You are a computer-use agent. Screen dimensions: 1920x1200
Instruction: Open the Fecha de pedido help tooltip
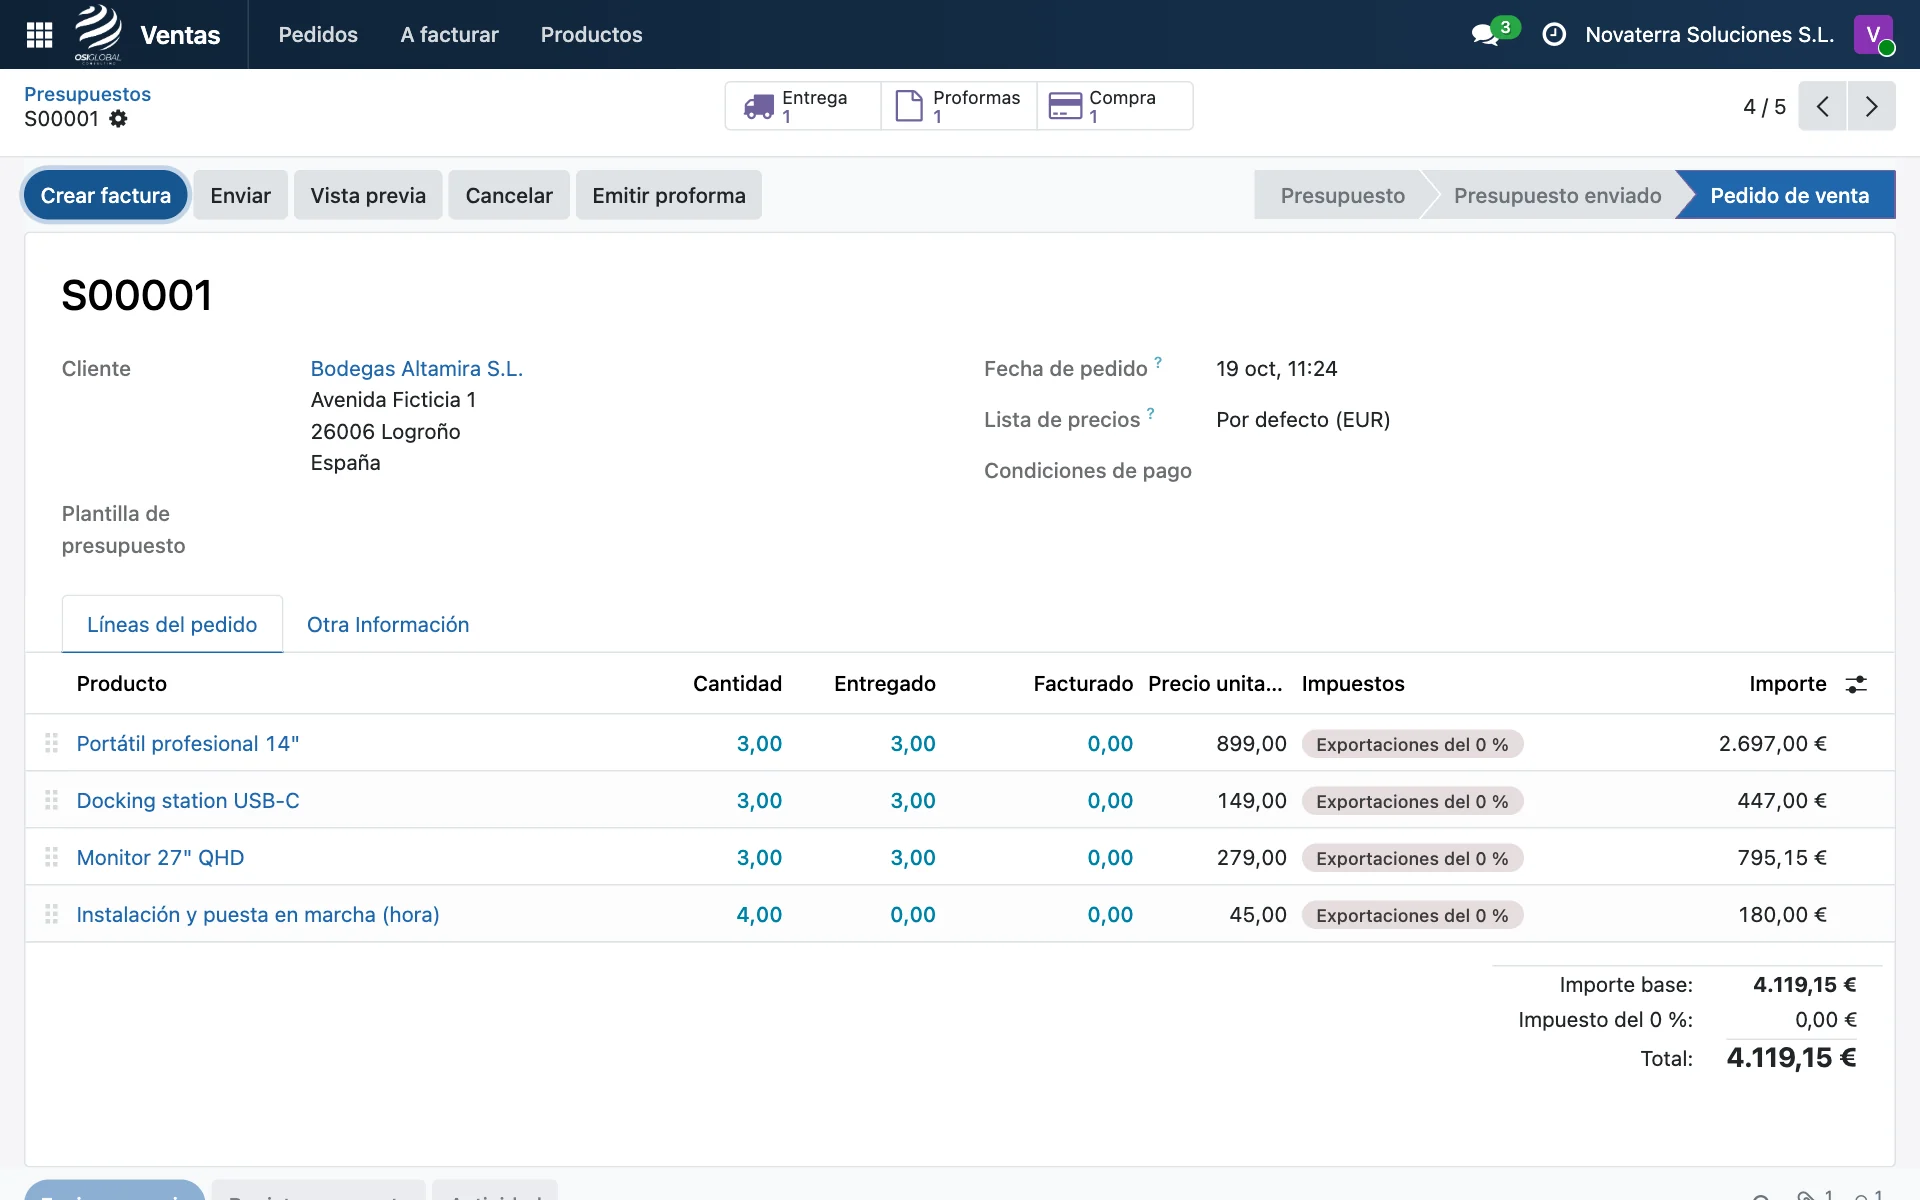[1158, 362]
